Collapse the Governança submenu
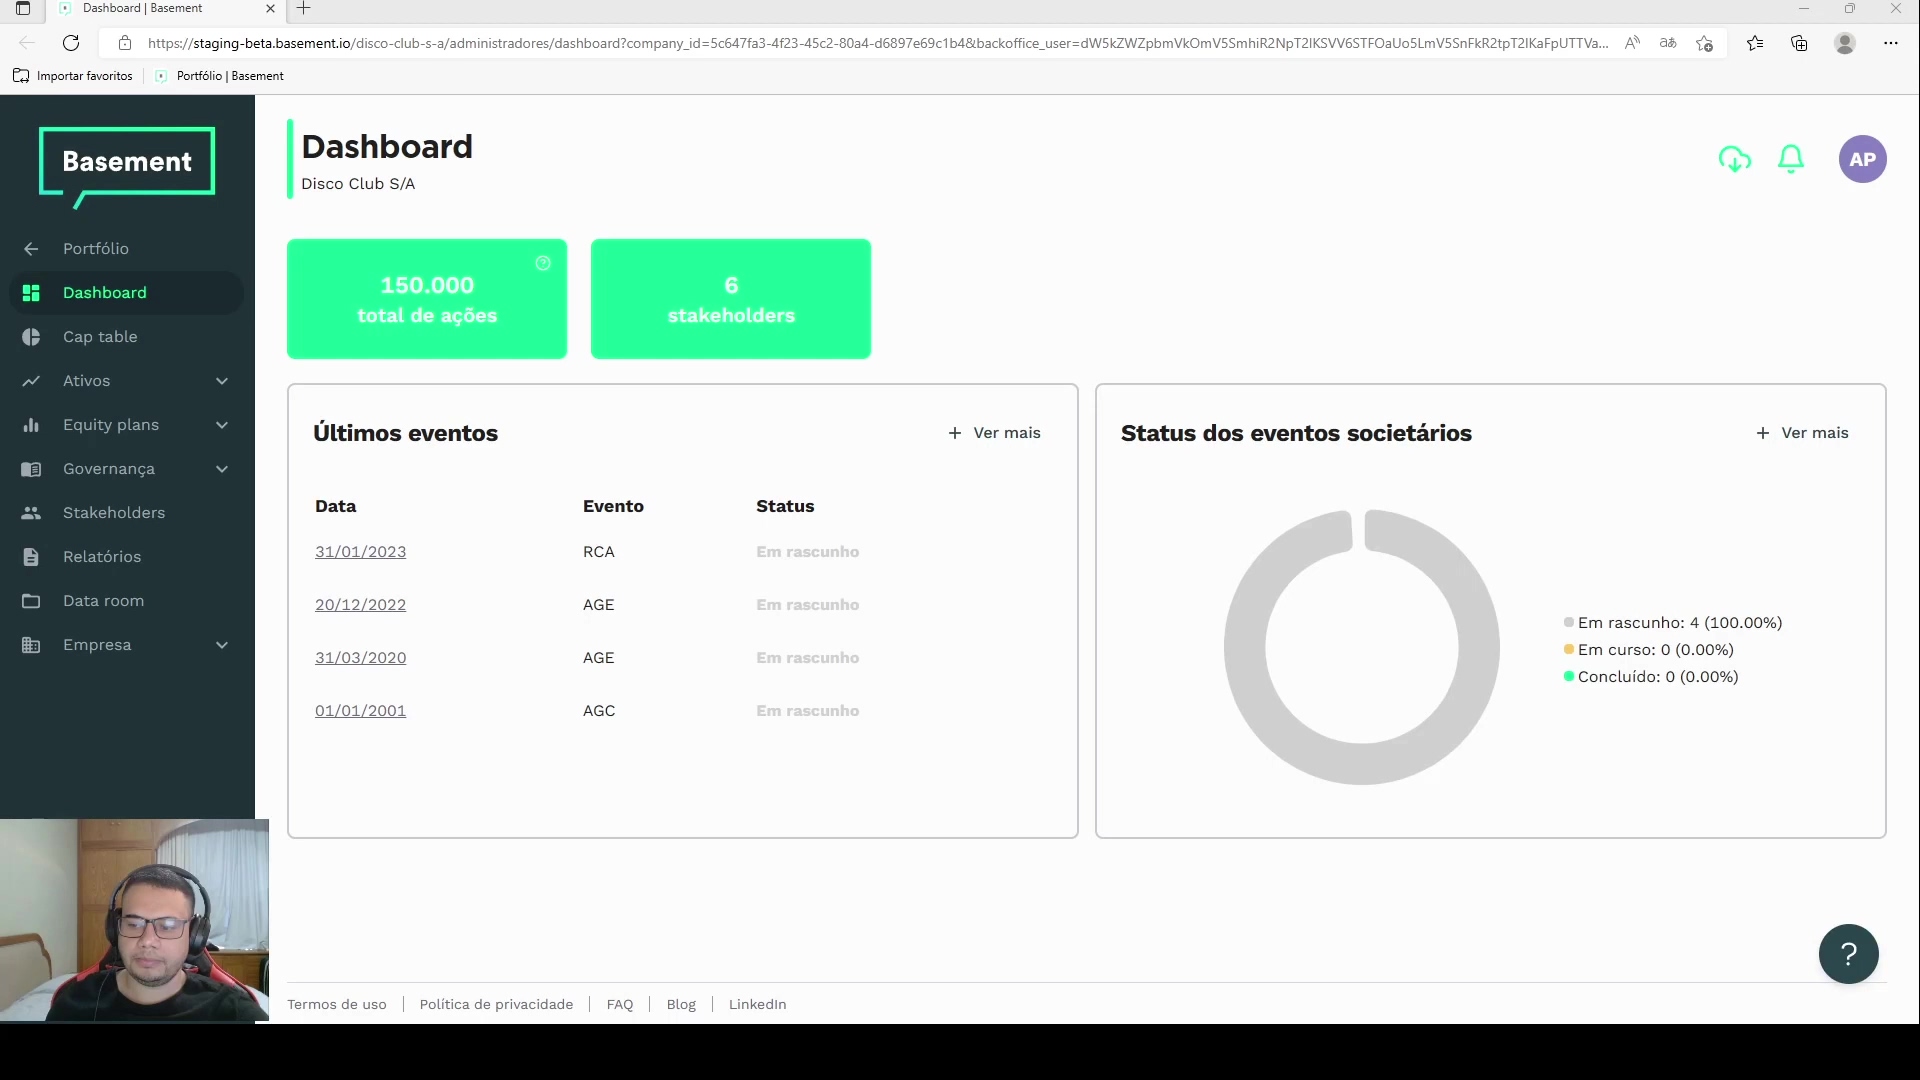This screenshot has height=1080, width=1920. [222, 469]
